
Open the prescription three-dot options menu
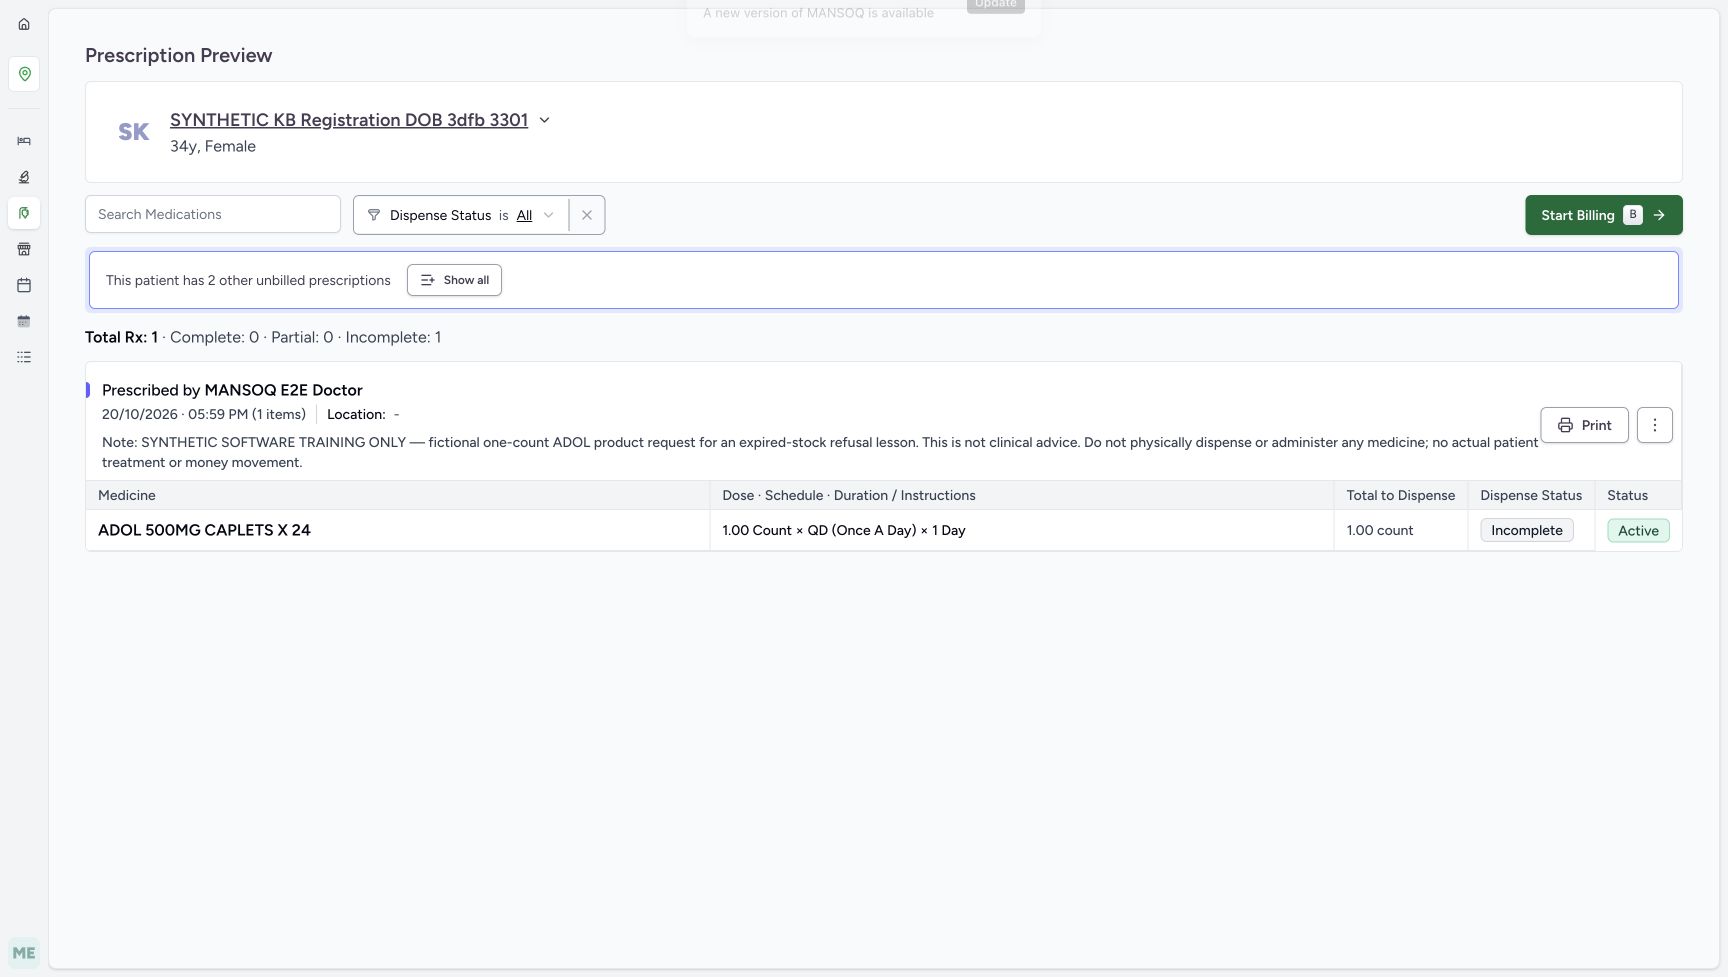[1655, 425]
